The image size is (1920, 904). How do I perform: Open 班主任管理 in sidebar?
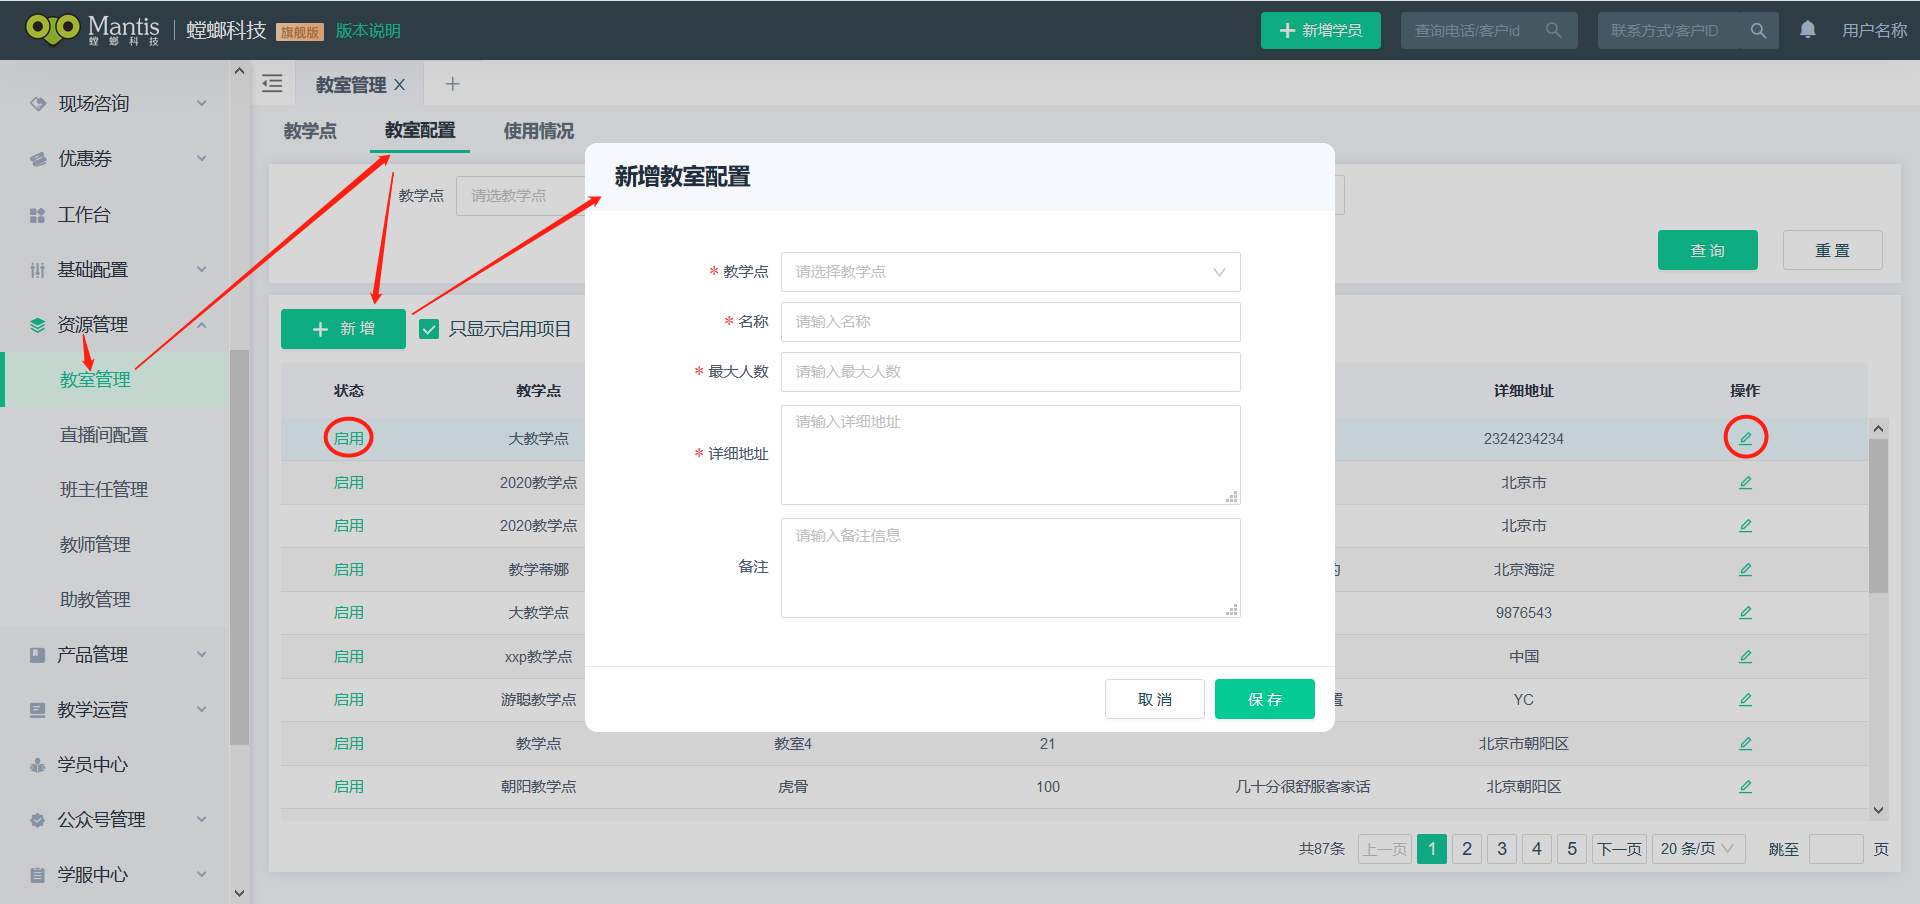(x=104, y=490)
